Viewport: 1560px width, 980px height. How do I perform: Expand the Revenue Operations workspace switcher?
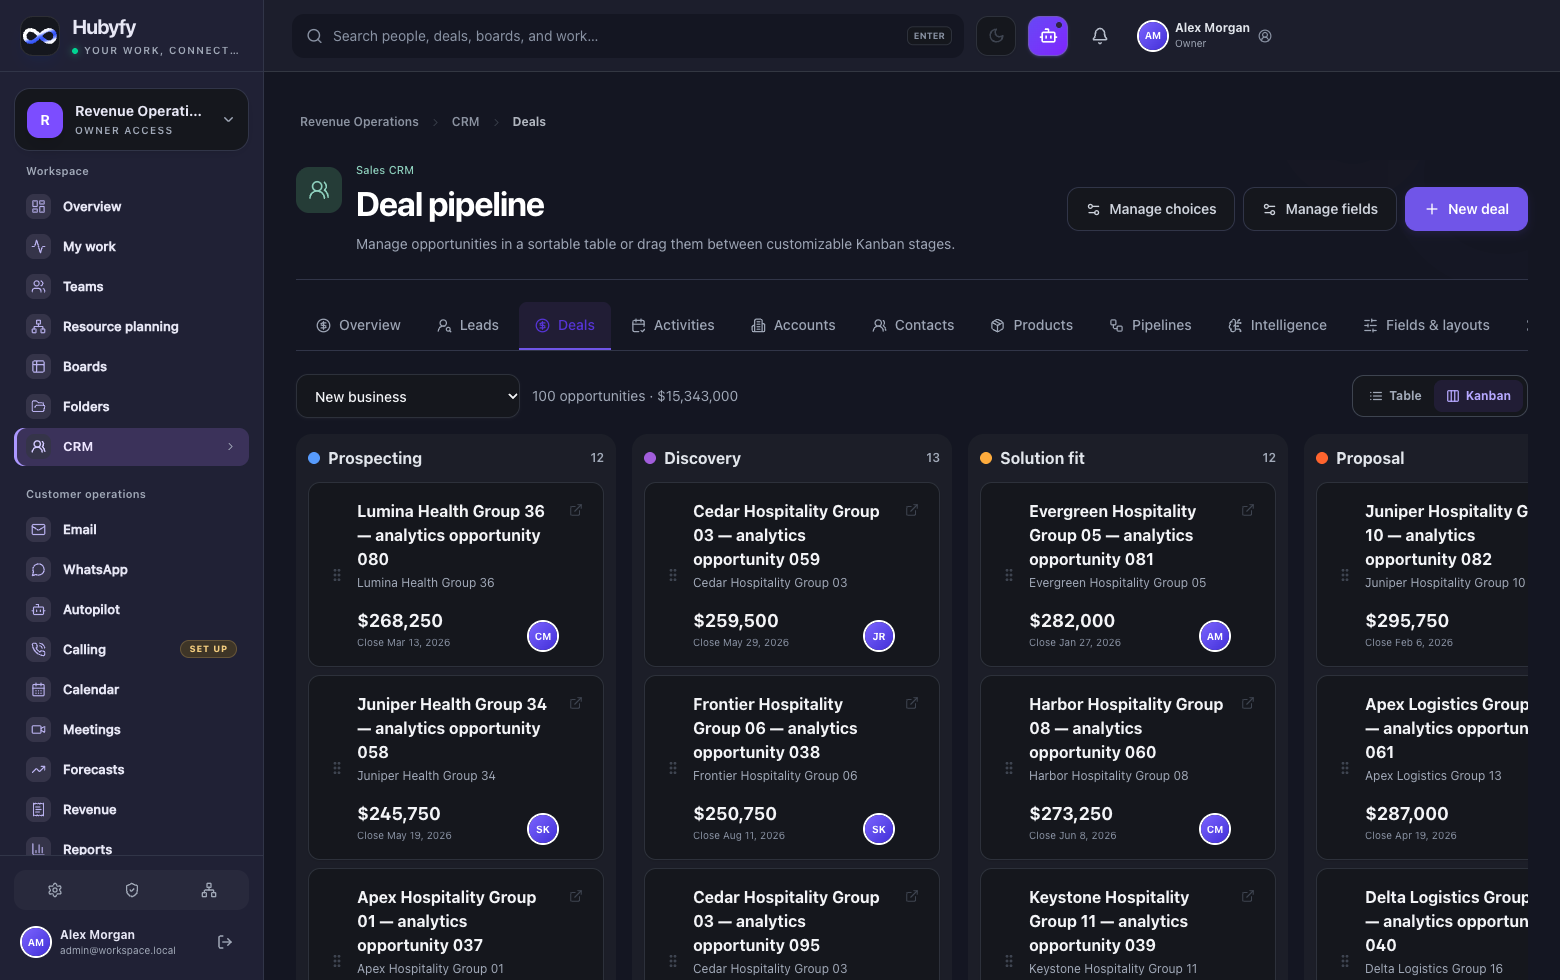pyautogui.click(x=132, y=120)
